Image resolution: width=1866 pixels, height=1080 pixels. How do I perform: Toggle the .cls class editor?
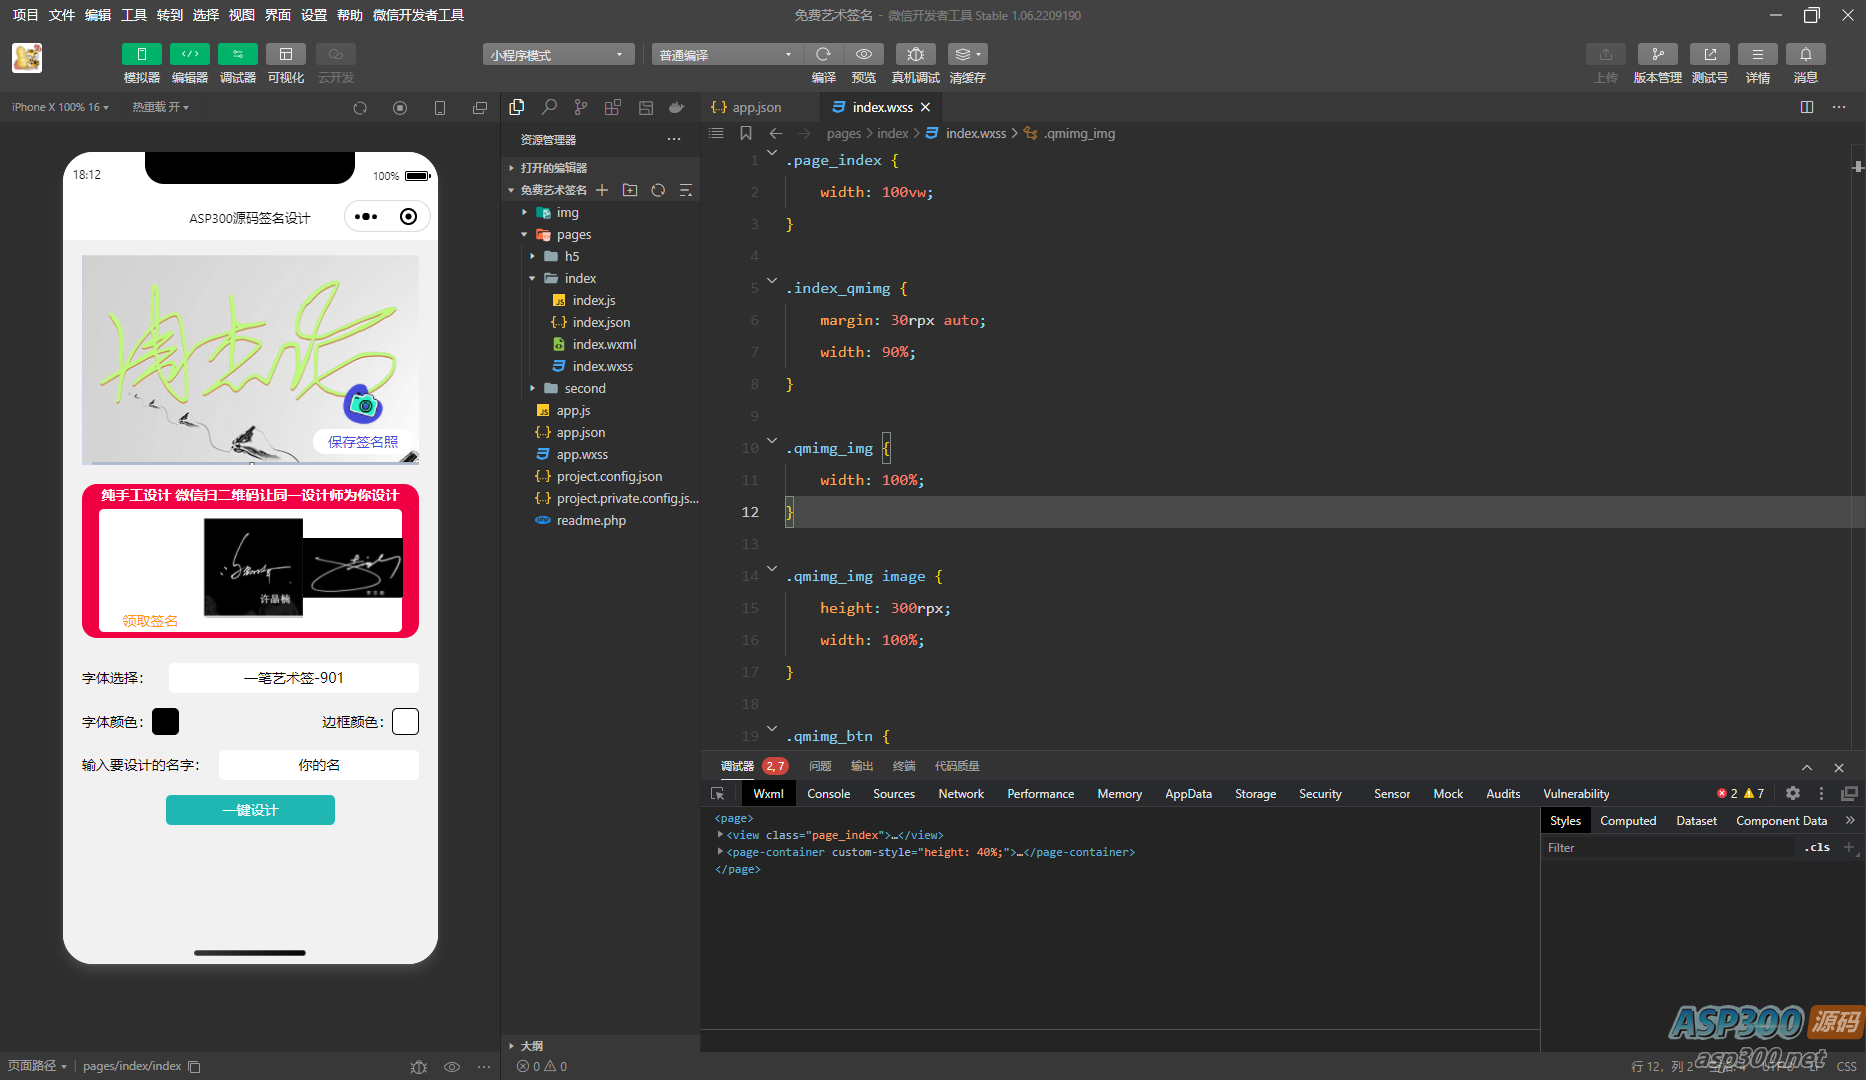click(x=1817, y=848)
